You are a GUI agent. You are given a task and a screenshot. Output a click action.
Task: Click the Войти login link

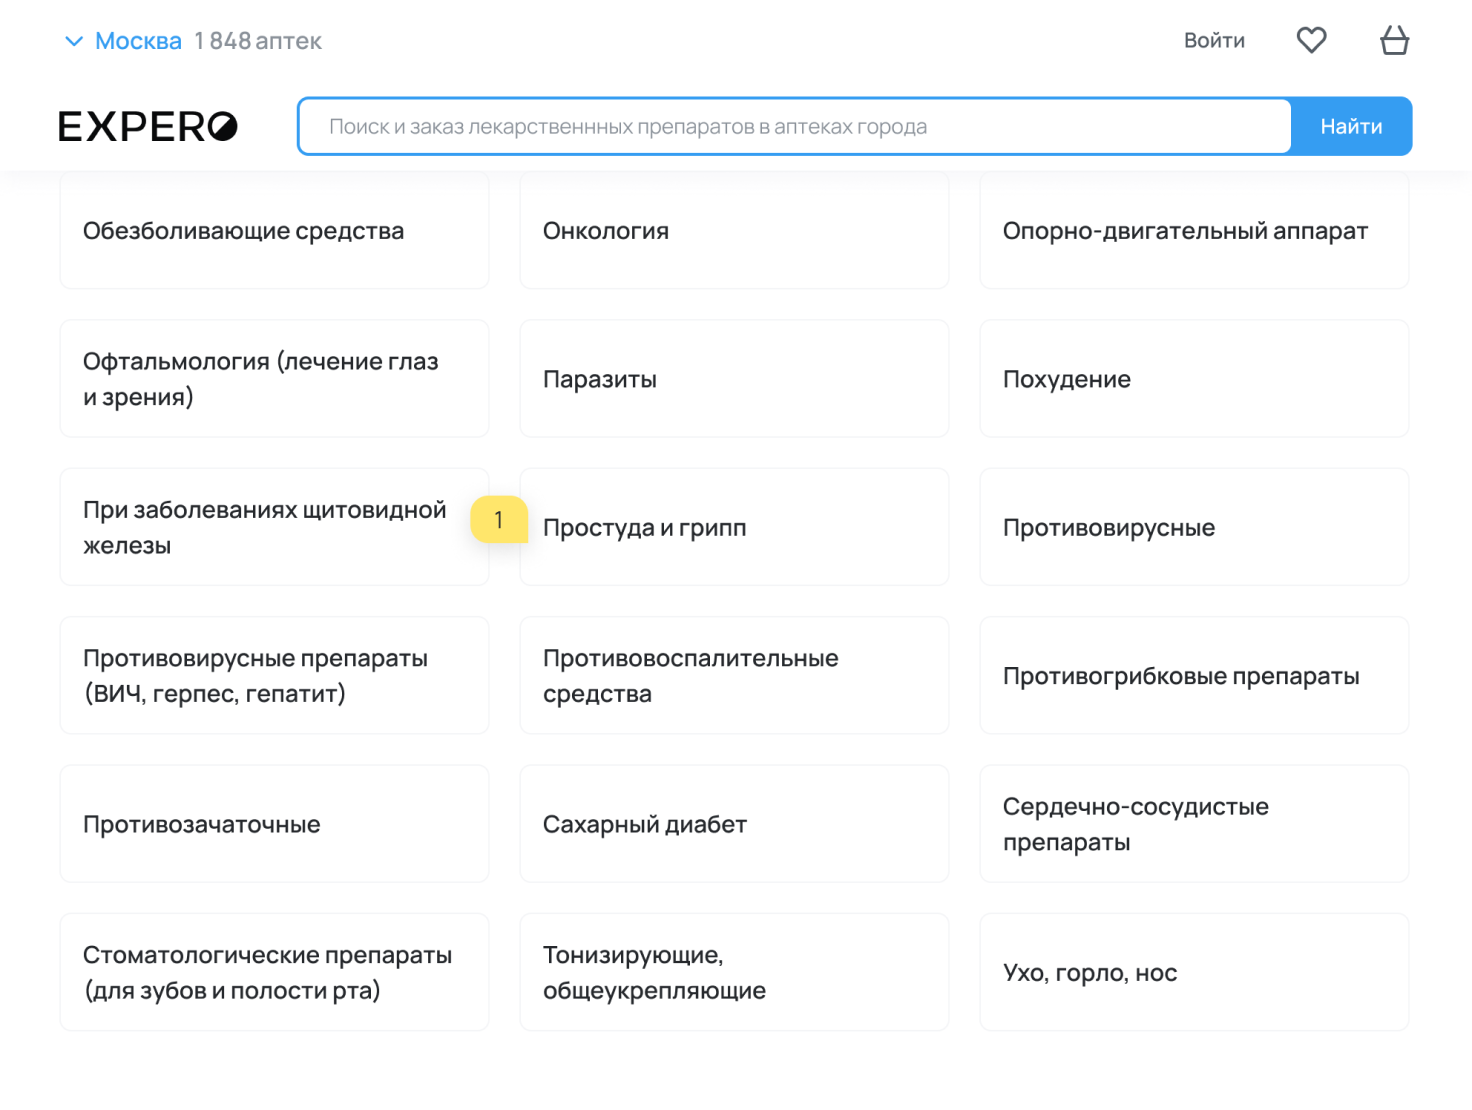(1214, 41)
